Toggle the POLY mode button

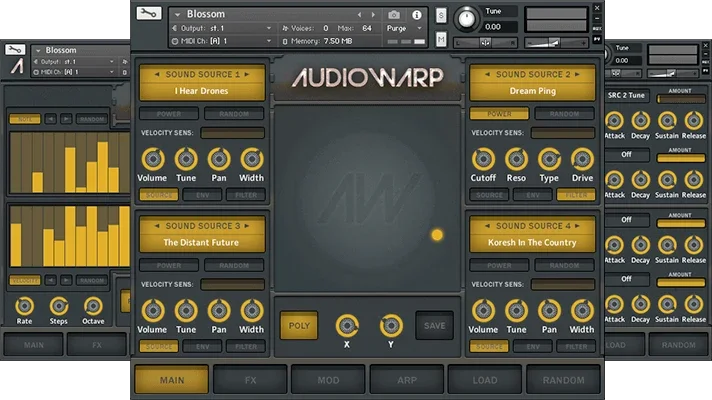(x=299, y=326)
